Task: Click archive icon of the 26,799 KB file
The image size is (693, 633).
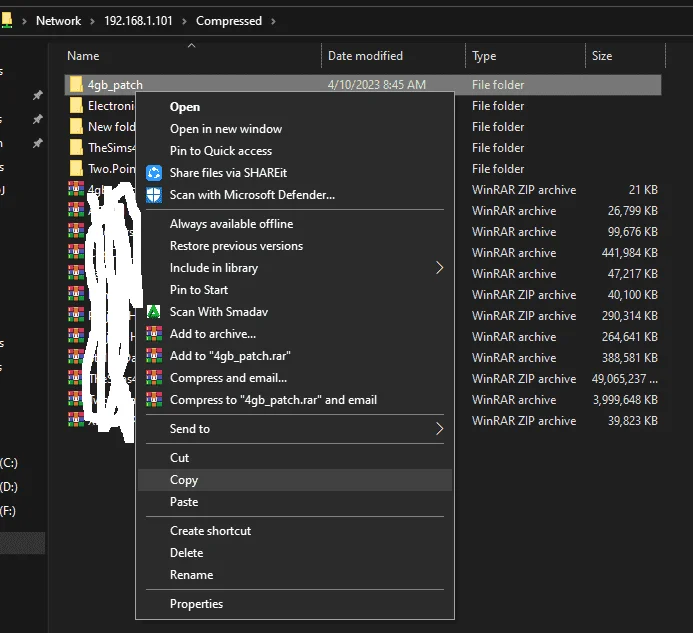Action: (76, 210)
